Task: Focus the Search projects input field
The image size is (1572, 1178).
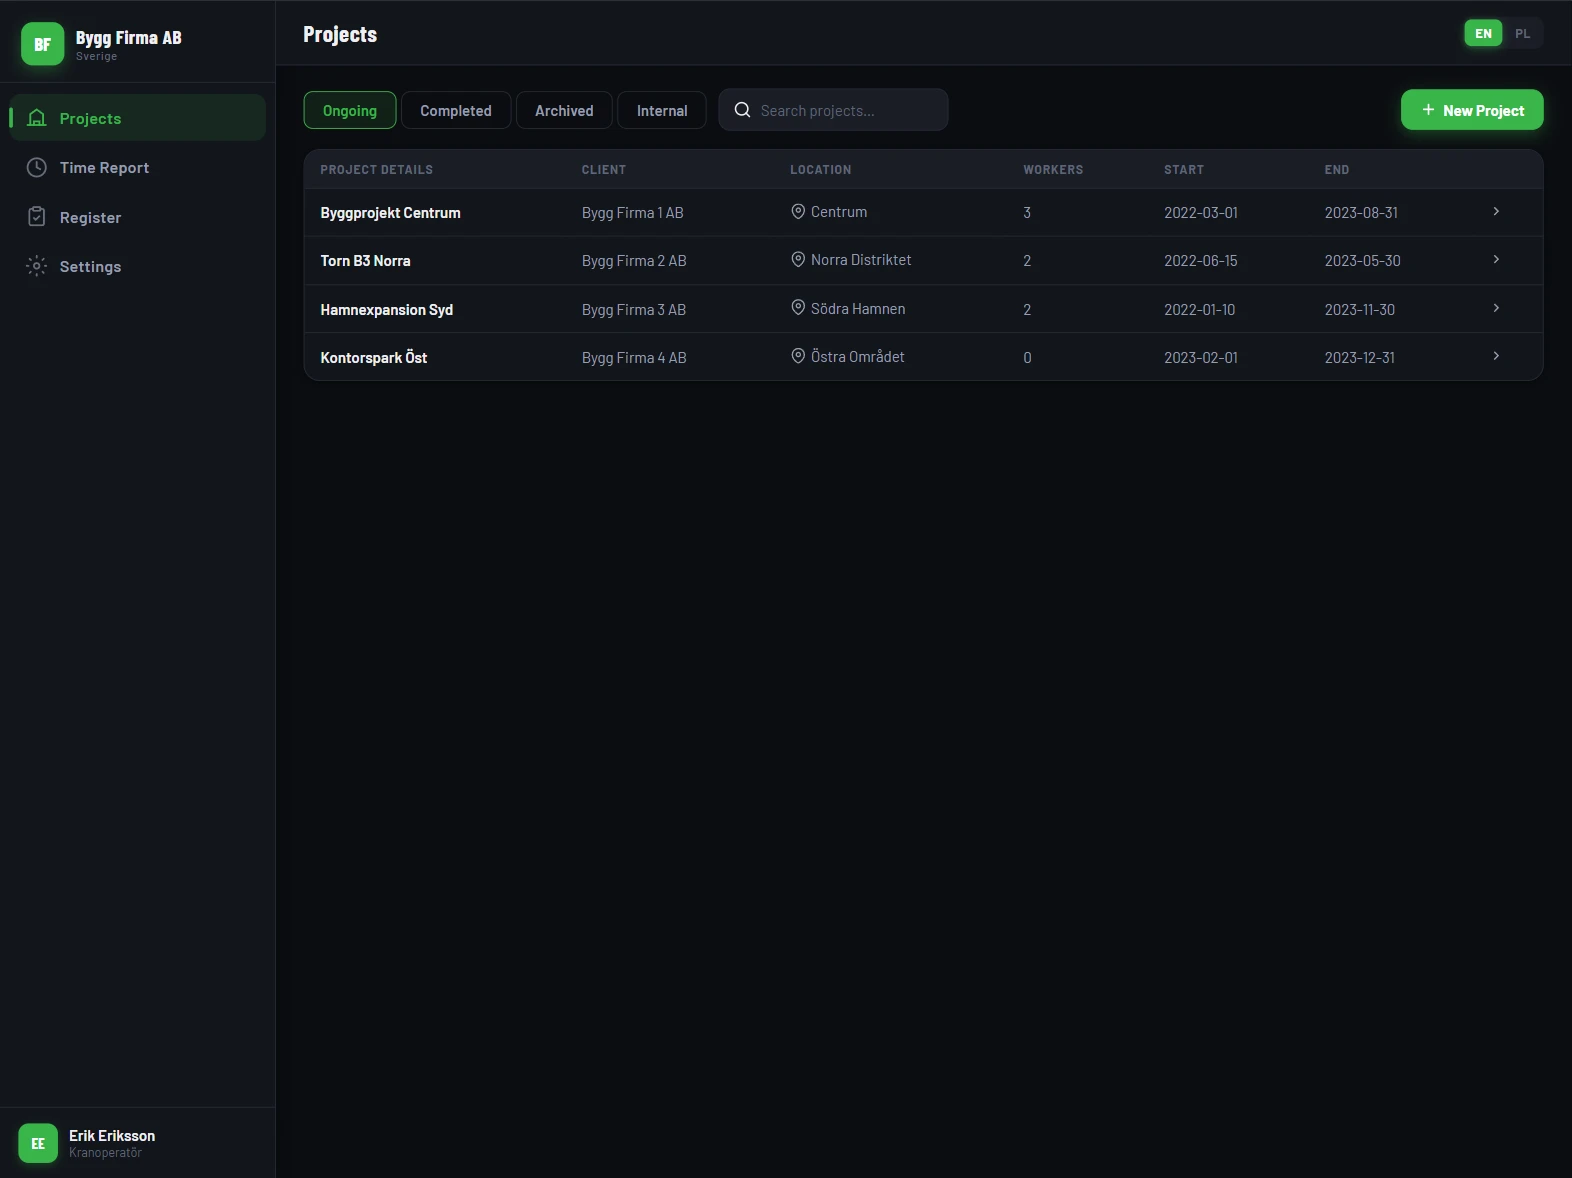Action: point(845,110)
